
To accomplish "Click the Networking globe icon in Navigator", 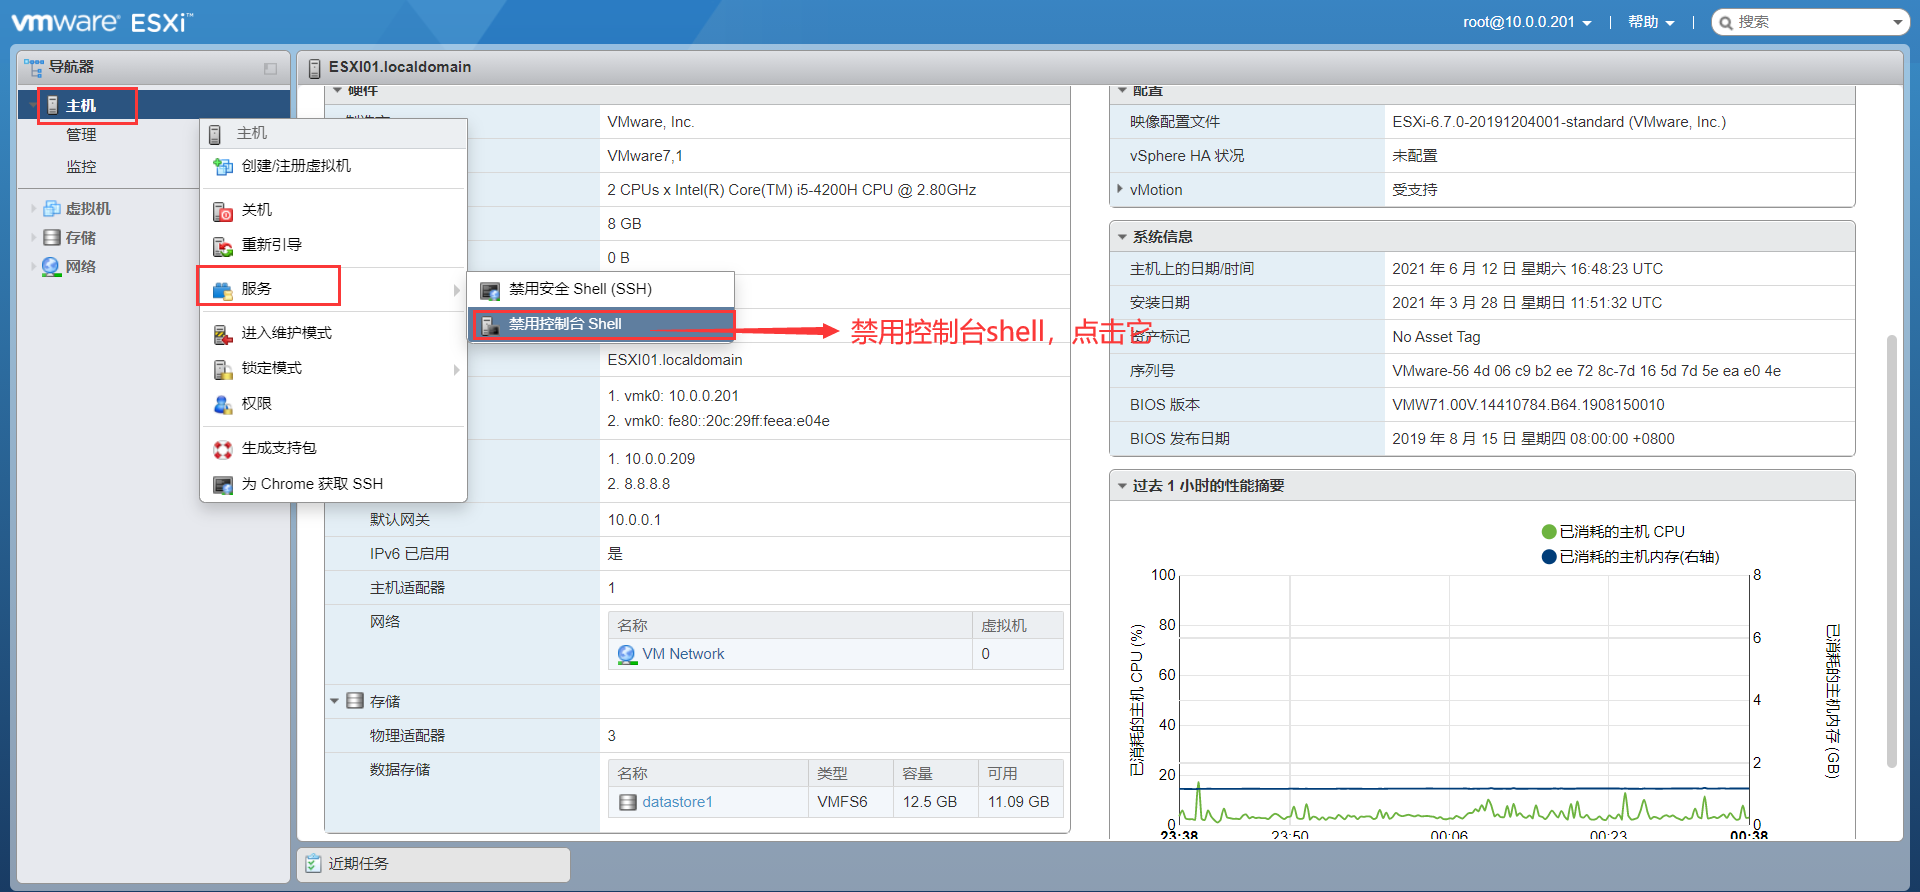I will click(x=51, y=267).
